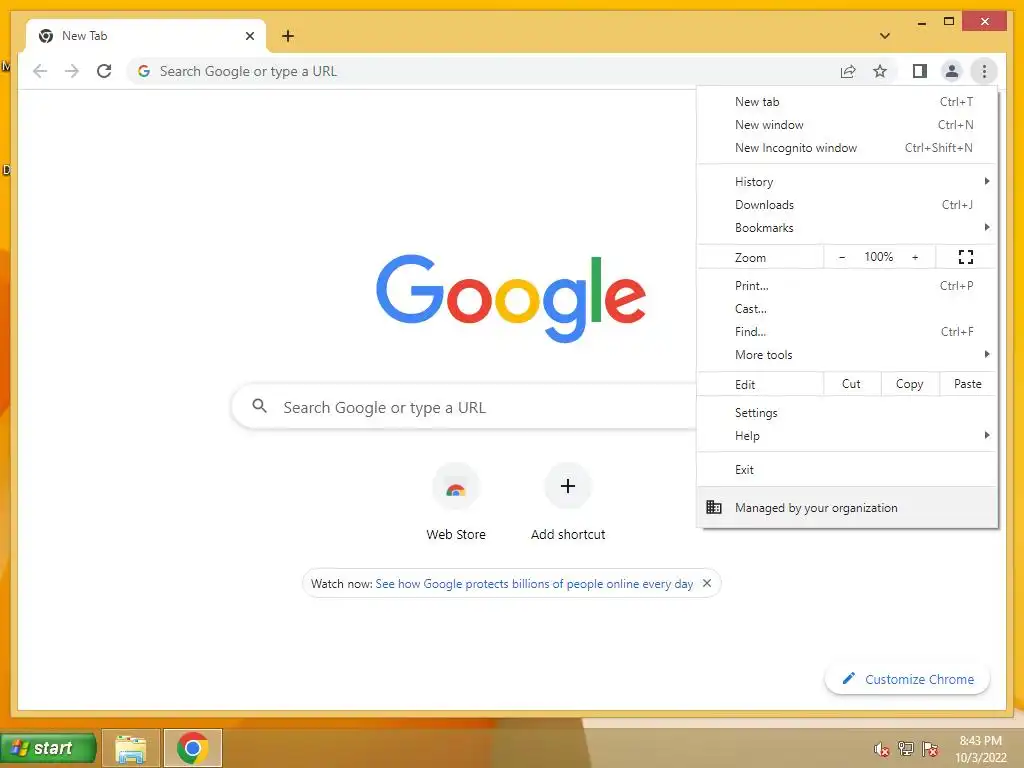Screen dimensions: 1024x768
Task: Choose Exit from the menu
Action: pos(847,470)
